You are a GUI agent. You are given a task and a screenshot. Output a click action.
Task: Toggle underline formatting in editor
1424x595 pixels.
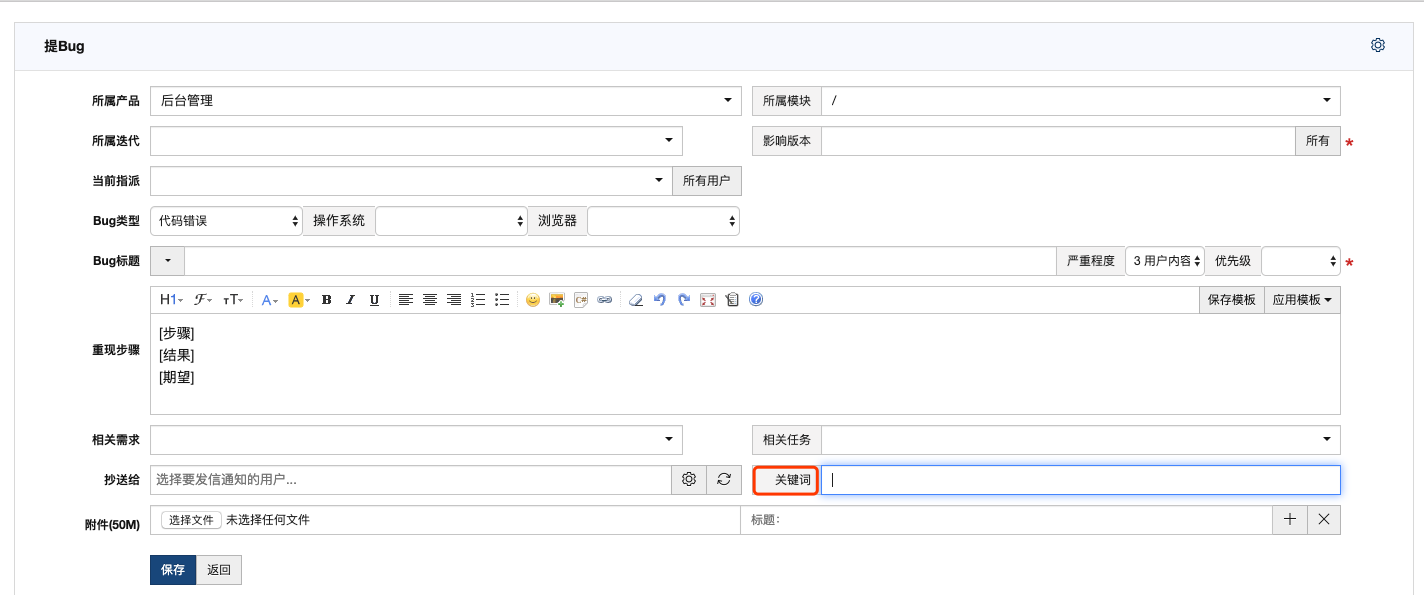click(374, 300)
